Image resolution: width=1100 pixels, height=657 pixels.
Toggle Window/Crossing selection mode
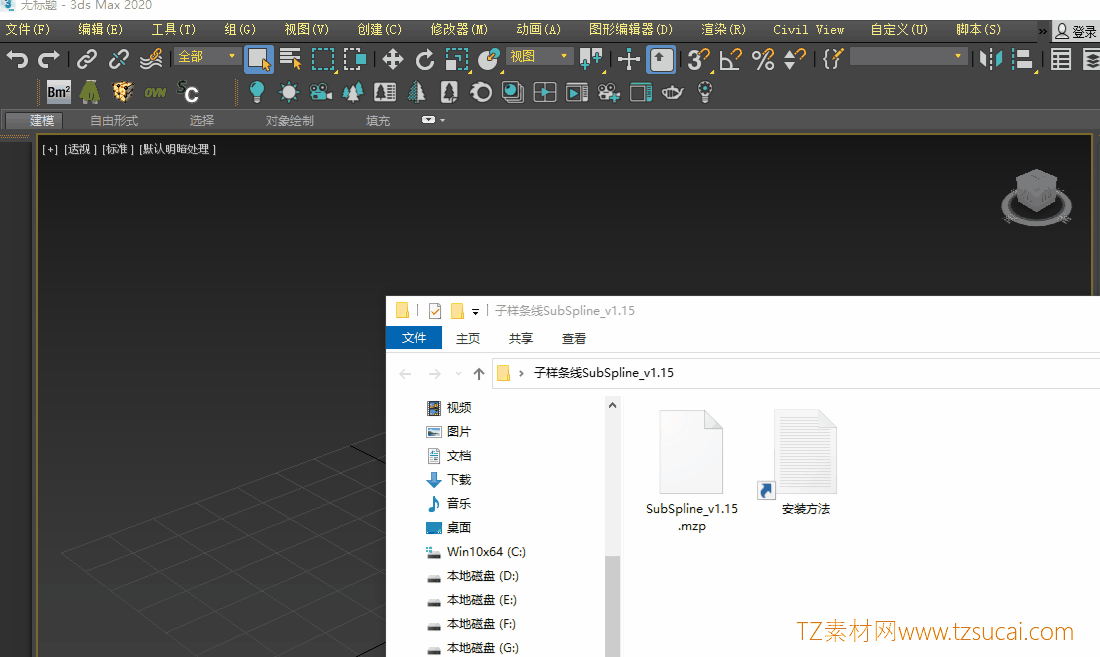pos(355,59)
